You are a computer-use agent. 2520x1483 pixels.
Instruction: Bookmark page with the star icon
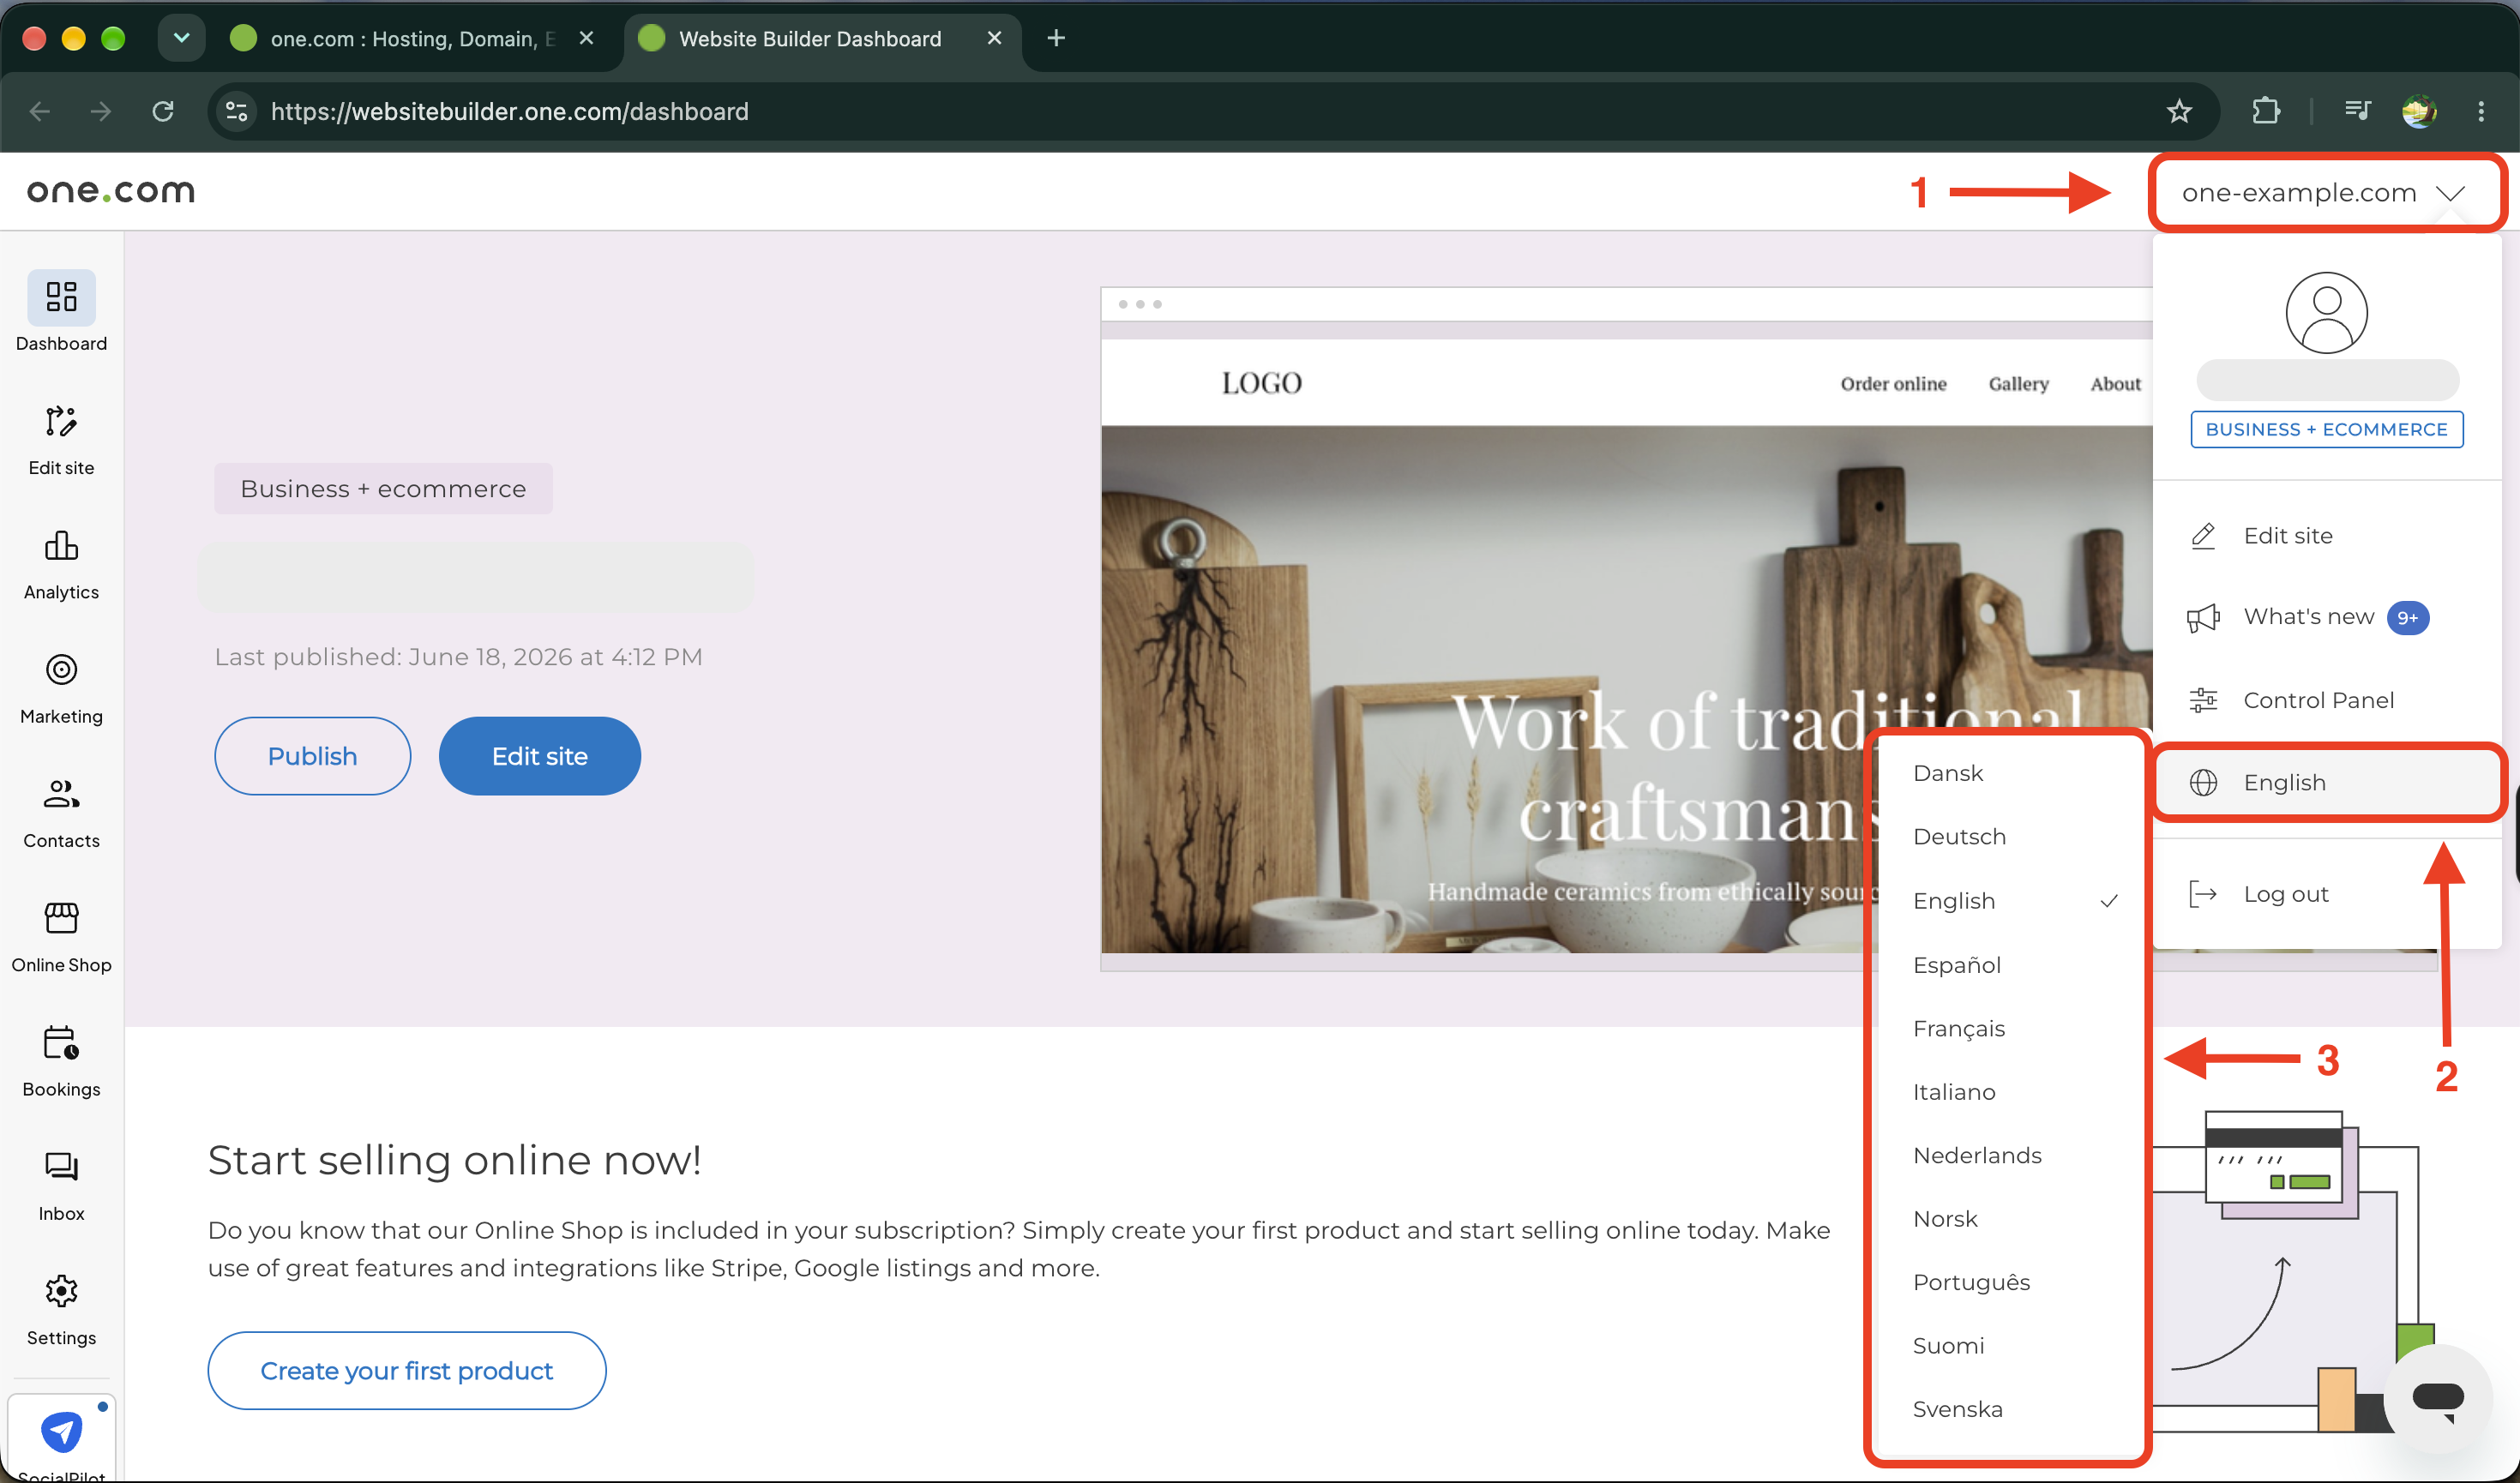pos(2179,111)
